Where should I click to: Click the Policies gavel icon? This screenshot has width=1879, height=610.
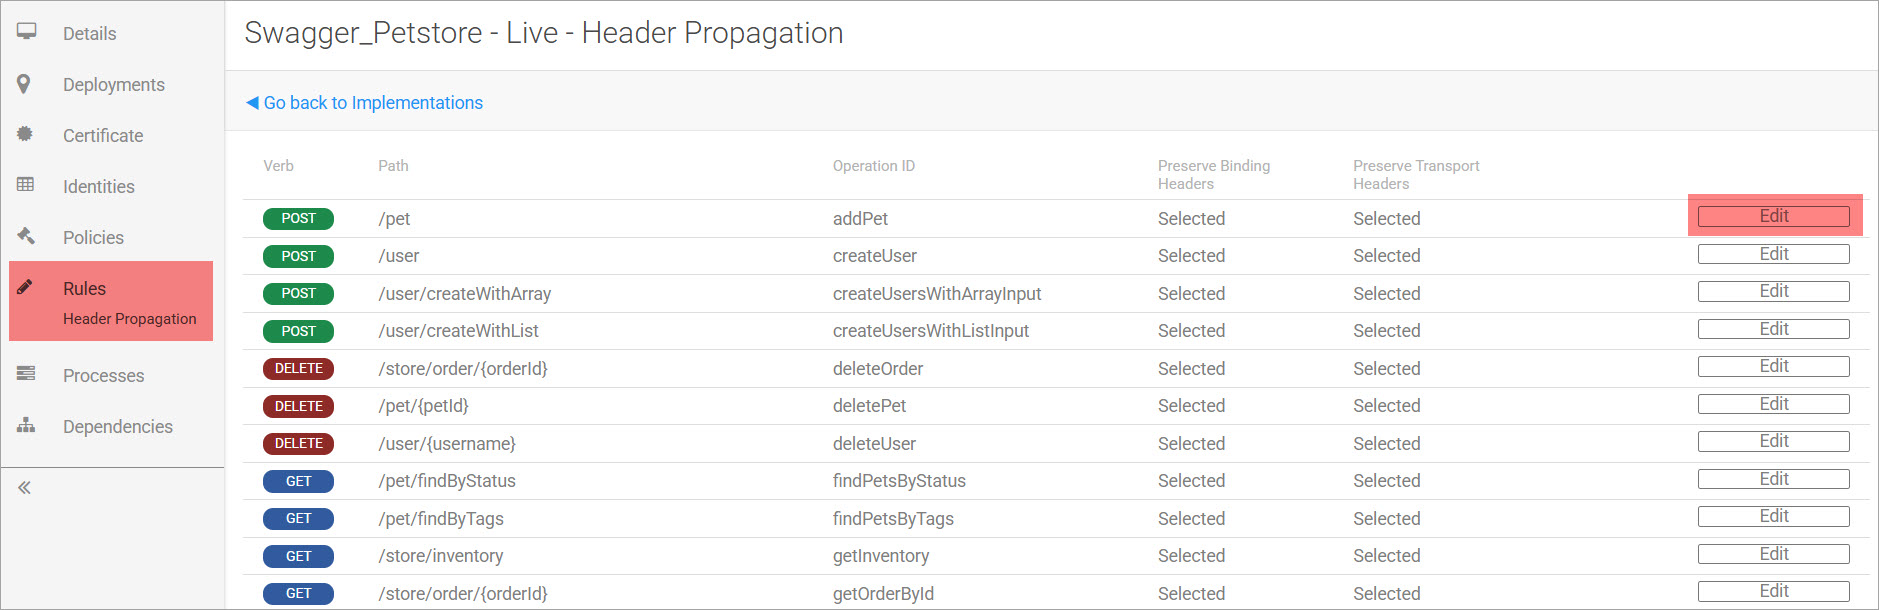coord(26,236)
